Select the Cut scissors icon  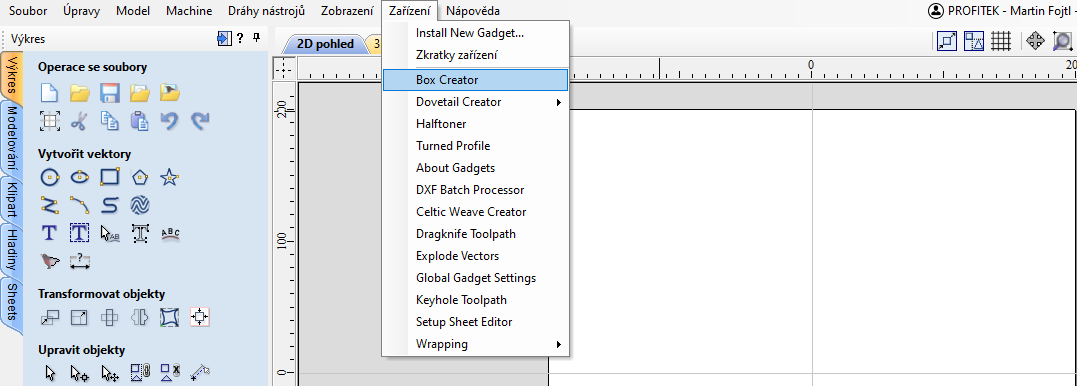[80, 122]
